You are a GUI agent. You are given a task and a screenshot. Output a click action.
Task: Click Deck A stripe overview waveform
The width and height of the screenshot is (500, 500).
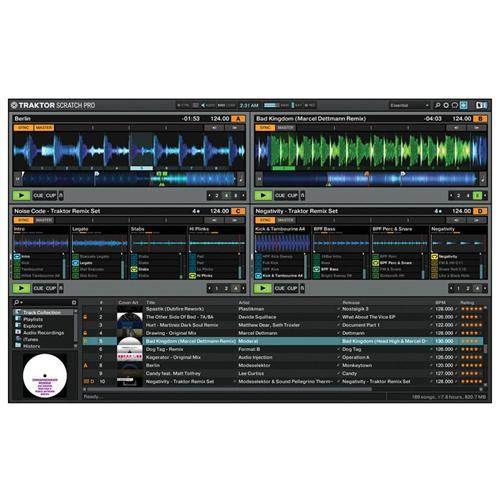(129, 179)
